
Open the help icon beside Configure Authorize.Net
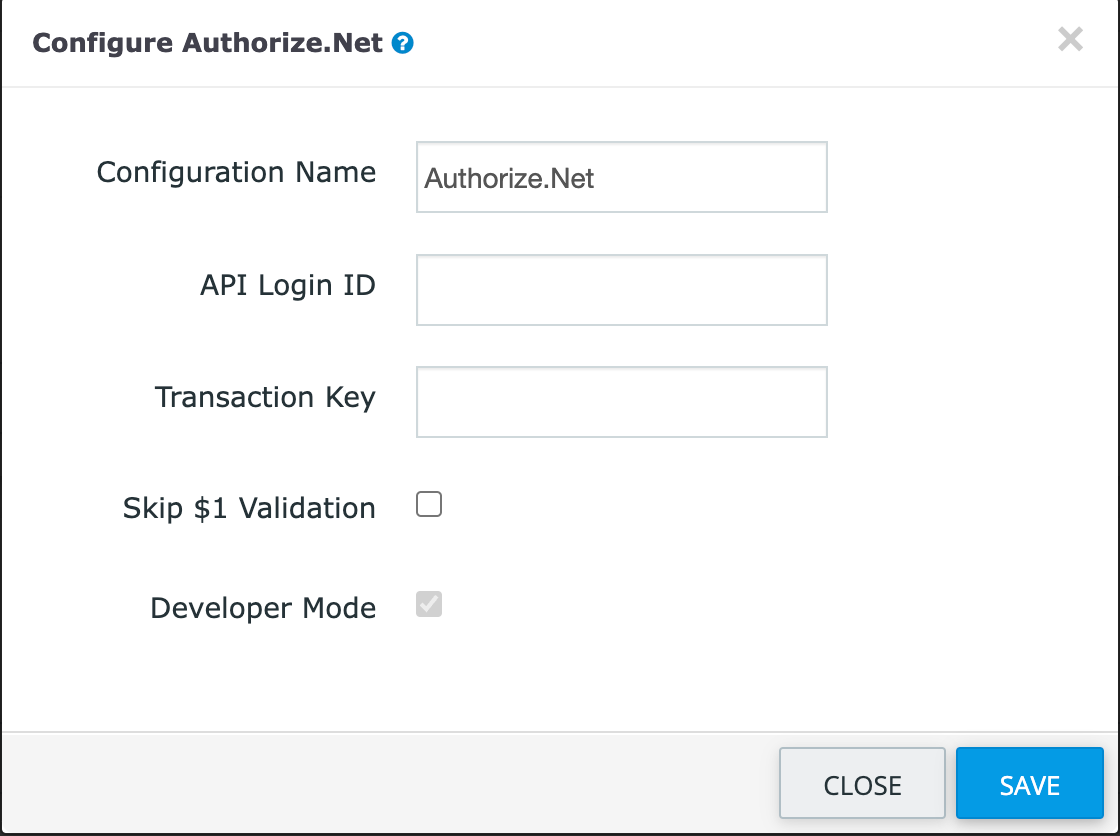(x=403, y=44)
